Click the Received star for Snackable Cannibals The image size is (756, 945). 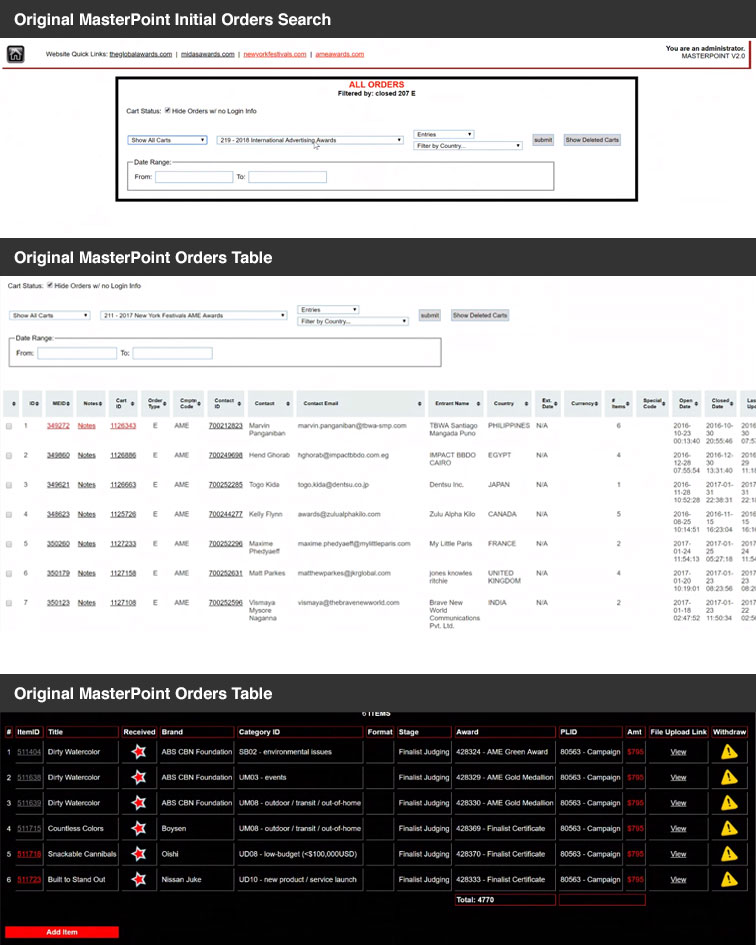coord(139,854)
